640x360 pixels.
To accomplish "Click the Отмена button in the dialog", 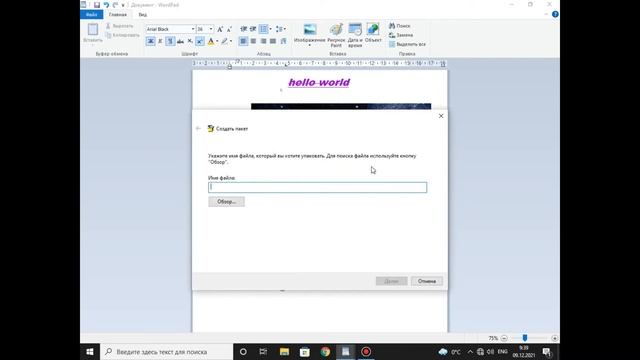I will pyautogui.click(x=427, y=281).
